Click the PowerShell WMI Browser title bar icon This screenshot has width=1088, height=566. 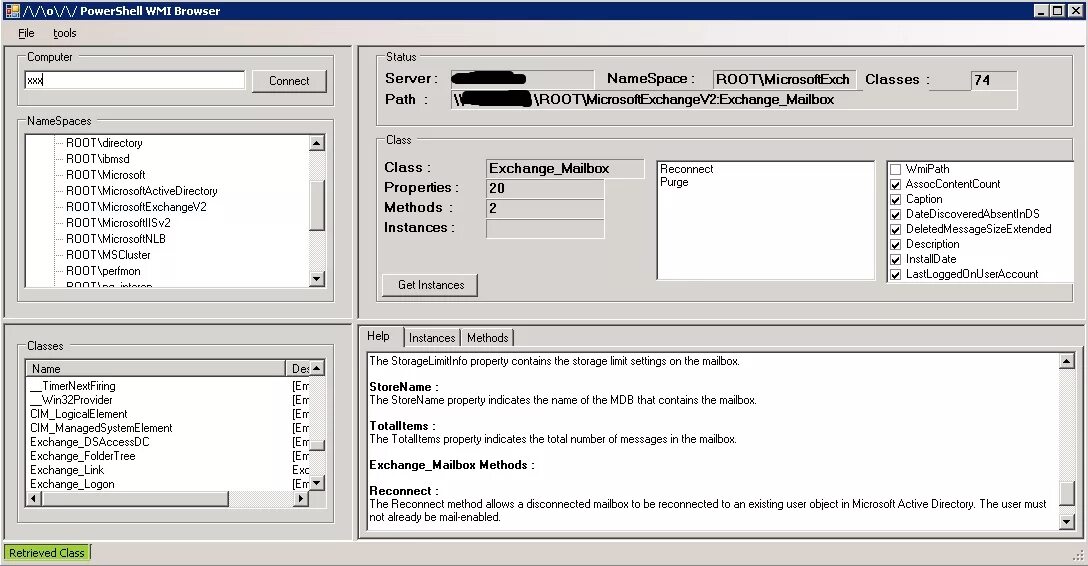point(12,10)
